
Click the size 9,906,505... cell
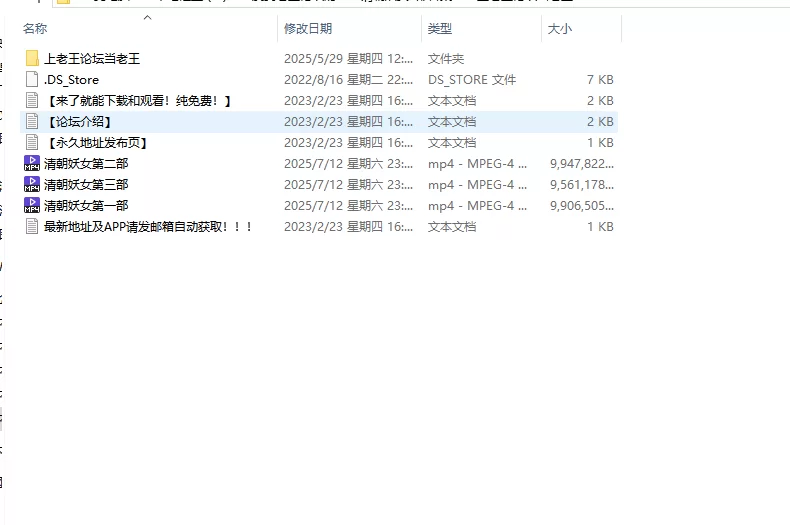point(582,206)
